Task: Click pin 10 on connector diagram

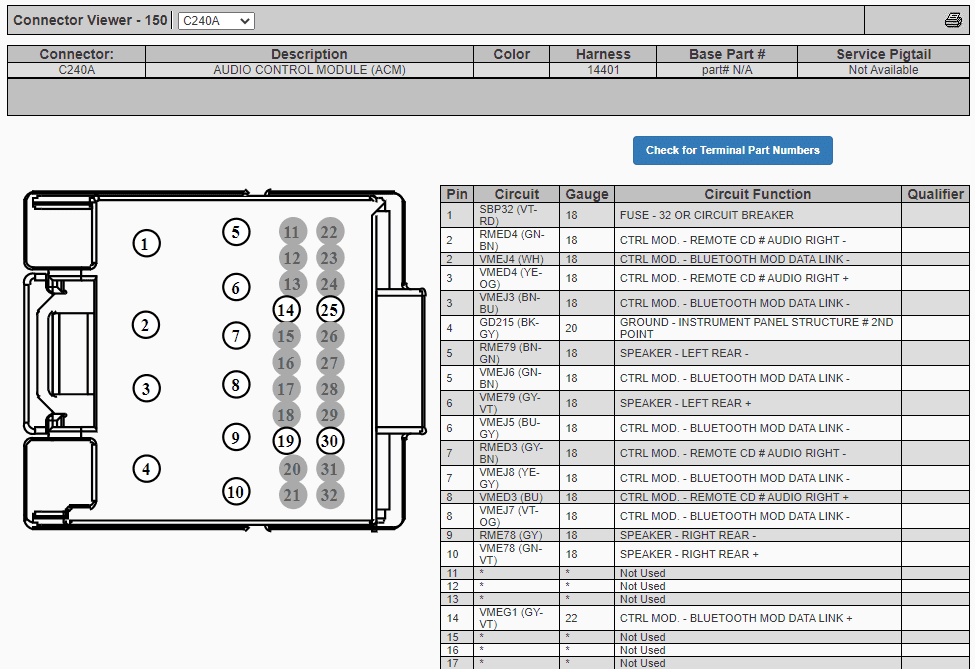Action: [x=236, y=492]
